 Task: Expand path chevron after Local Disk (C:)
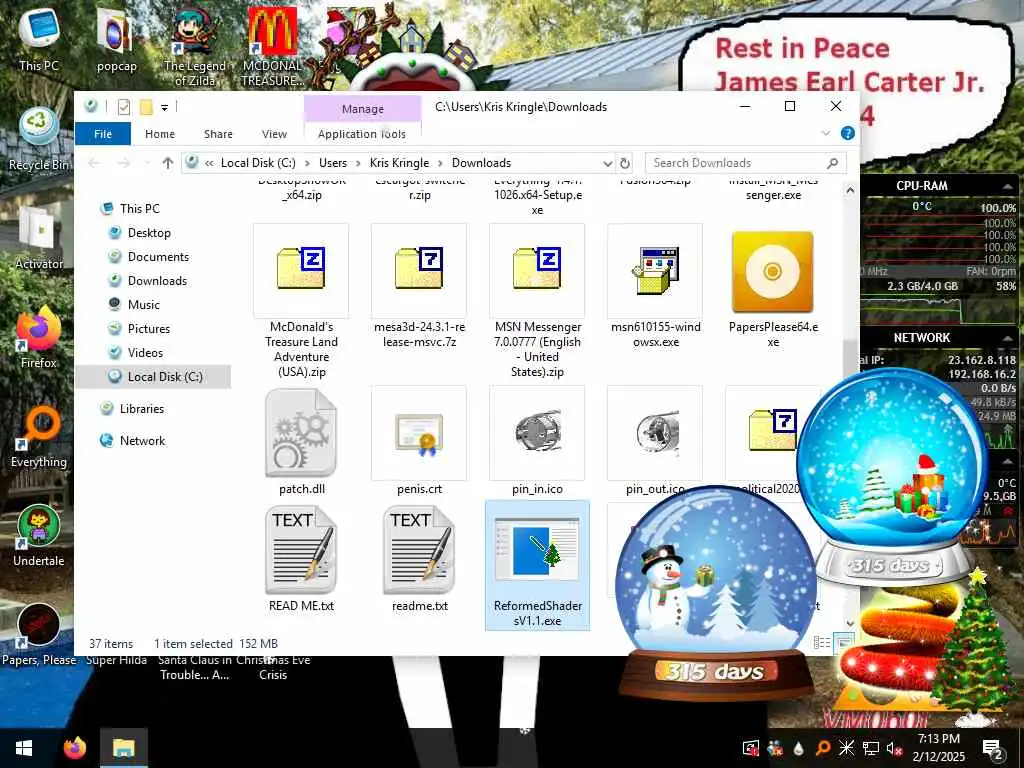307,163
